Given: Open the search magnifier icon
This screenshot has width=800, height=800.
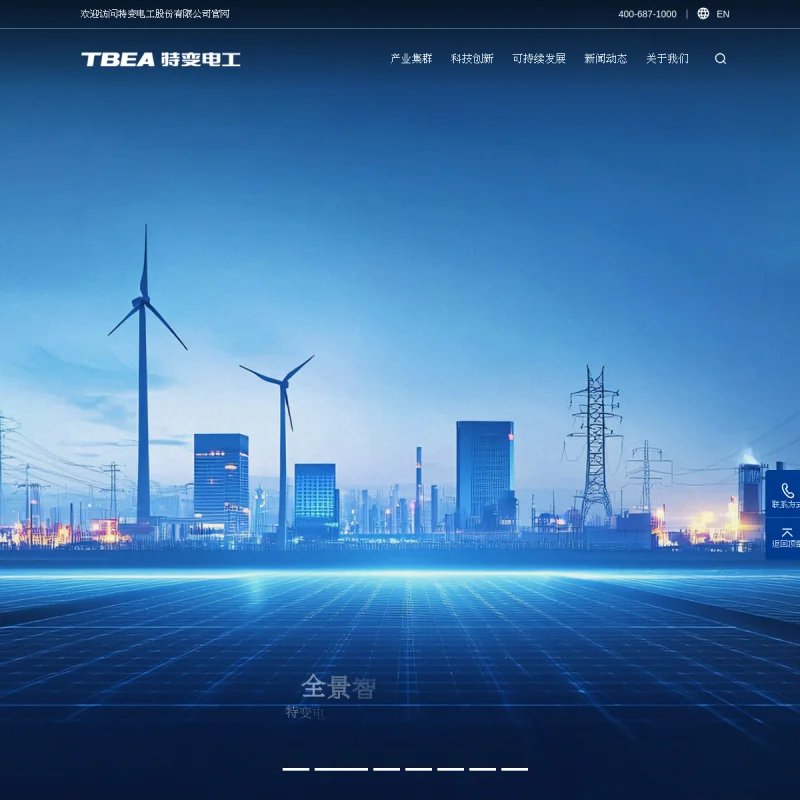Looking at the screenshot, I should coord(720,59).
